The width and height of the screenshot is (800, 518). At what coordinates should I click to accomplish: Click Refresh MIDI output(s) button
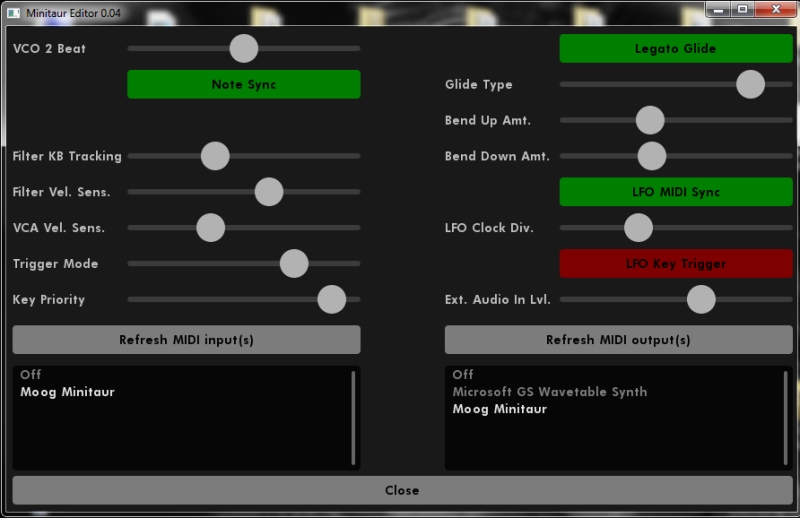pos(618,340)
